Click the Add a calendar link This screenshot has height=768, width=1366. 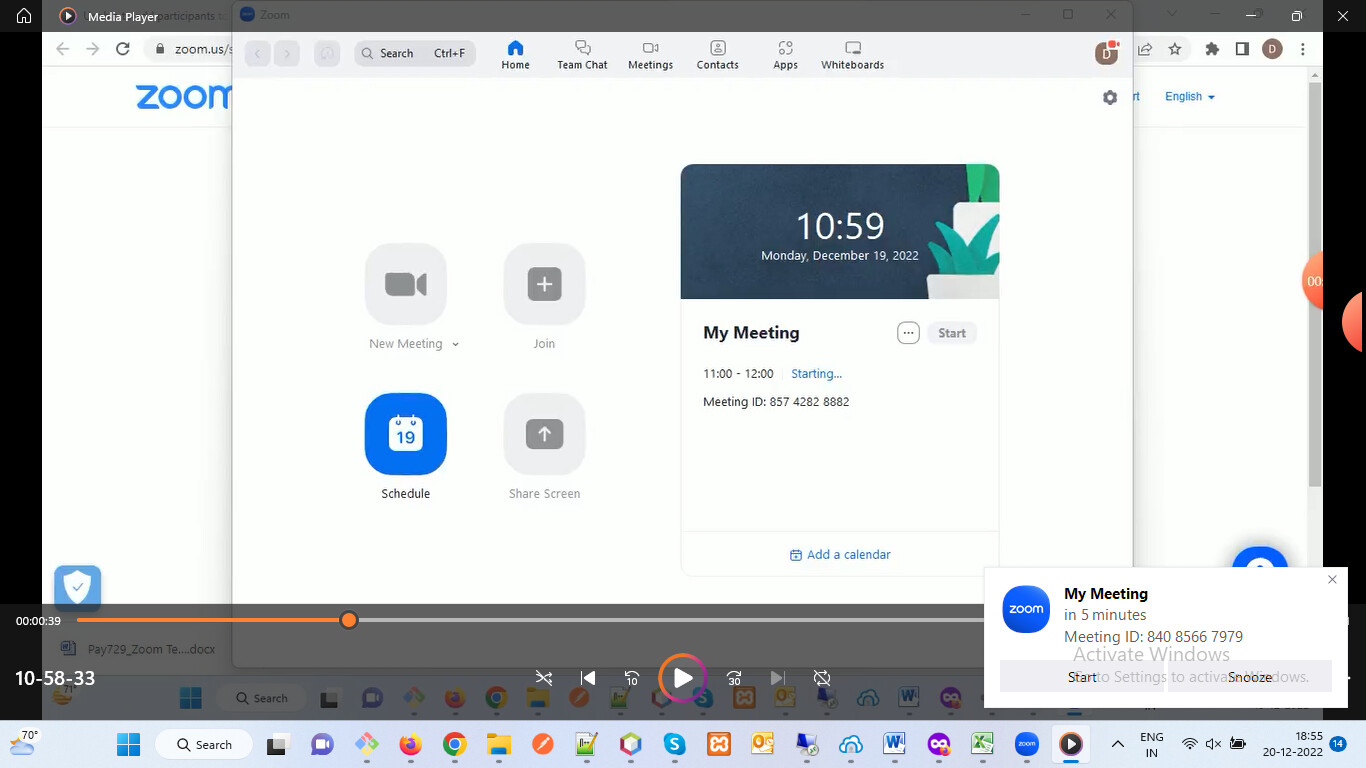click(x=840, y=555)
